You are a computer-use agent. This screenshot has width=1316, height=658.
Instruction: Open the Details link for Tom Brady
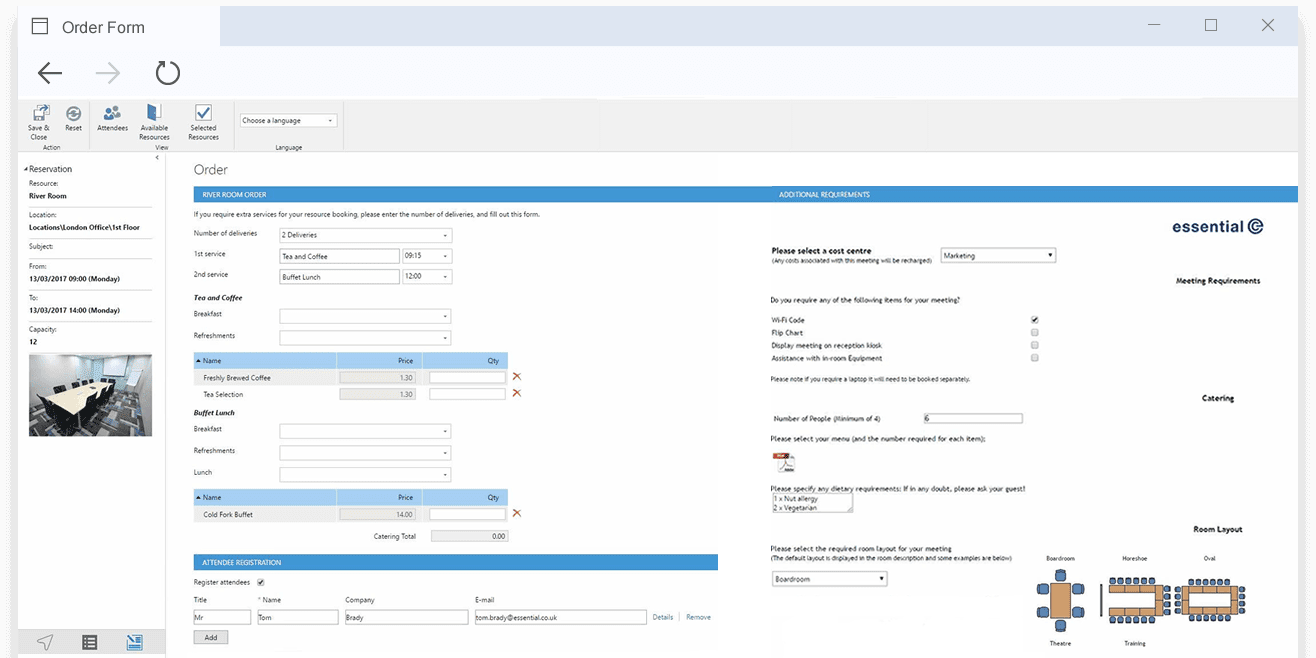click(x=662, y=617)
